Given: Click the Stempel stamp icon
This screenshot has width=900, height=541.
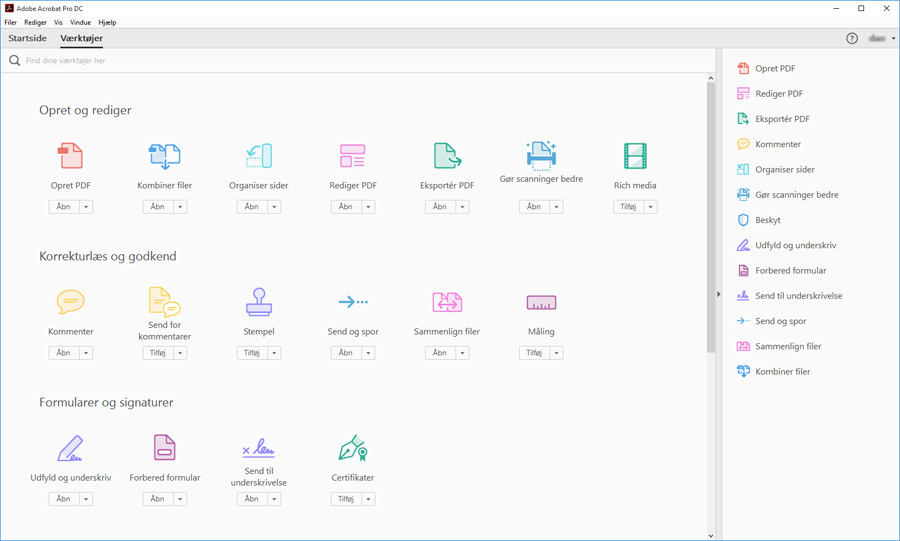Looking at the screenshot, I should 259,302.
